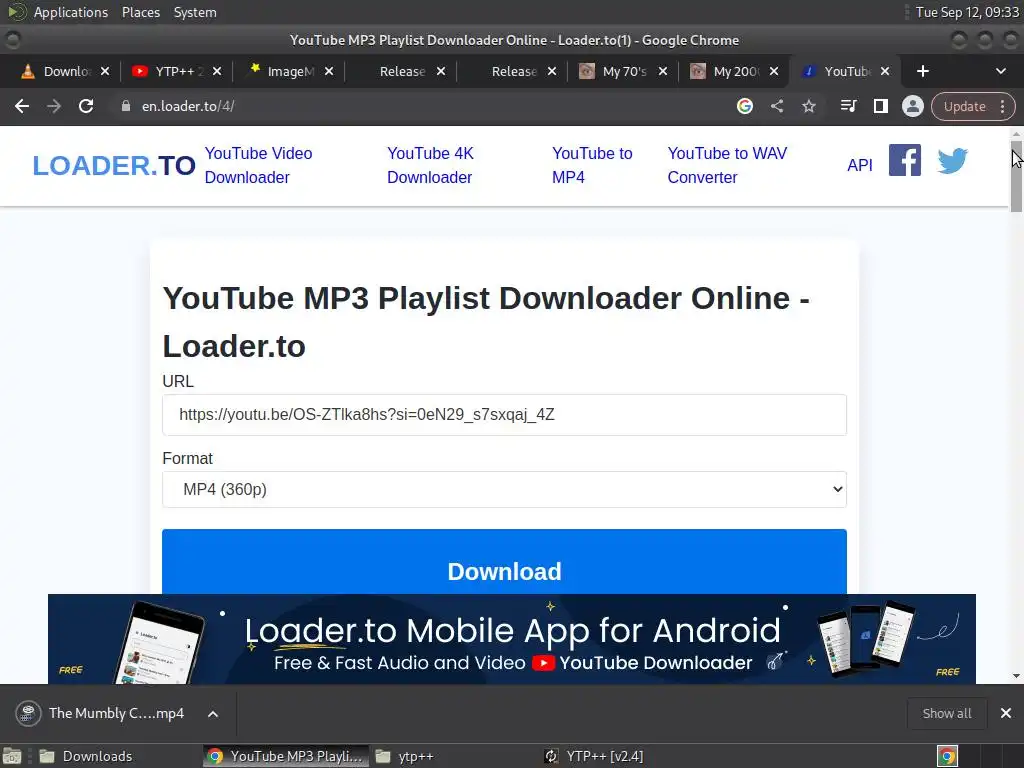Image resolution: width=1024 pixels, height=768 pixels.
Task: Click the blue Download button
Action: coord(504,562)
